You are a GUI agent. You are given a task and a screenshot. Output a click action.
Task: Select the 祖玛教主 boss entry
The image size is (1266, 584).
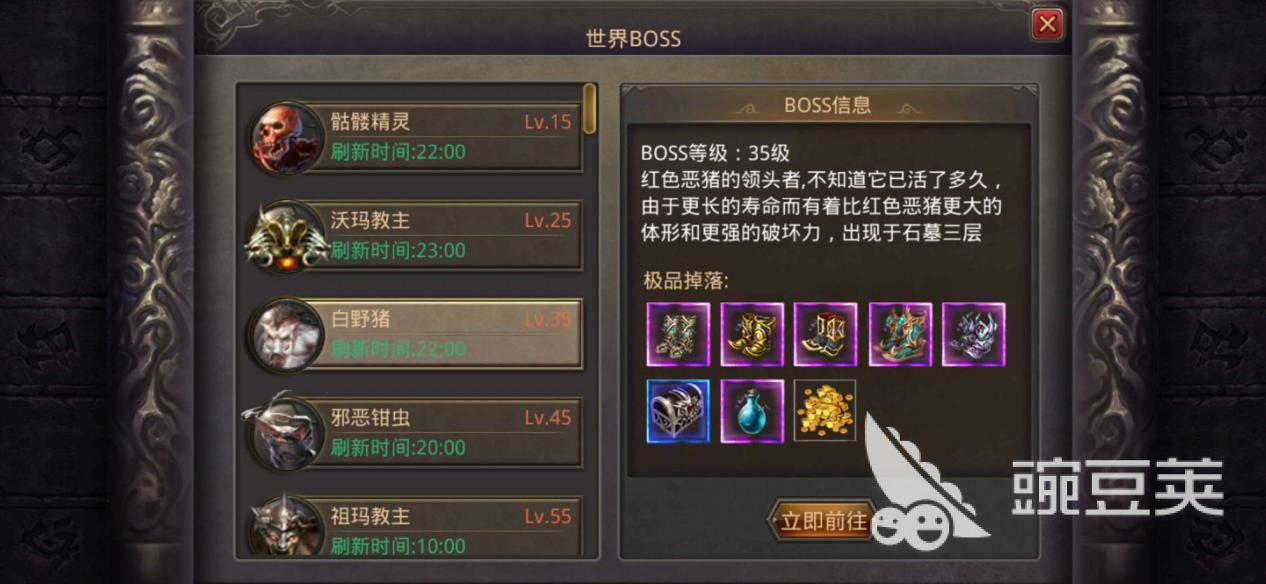coord(416,530)
